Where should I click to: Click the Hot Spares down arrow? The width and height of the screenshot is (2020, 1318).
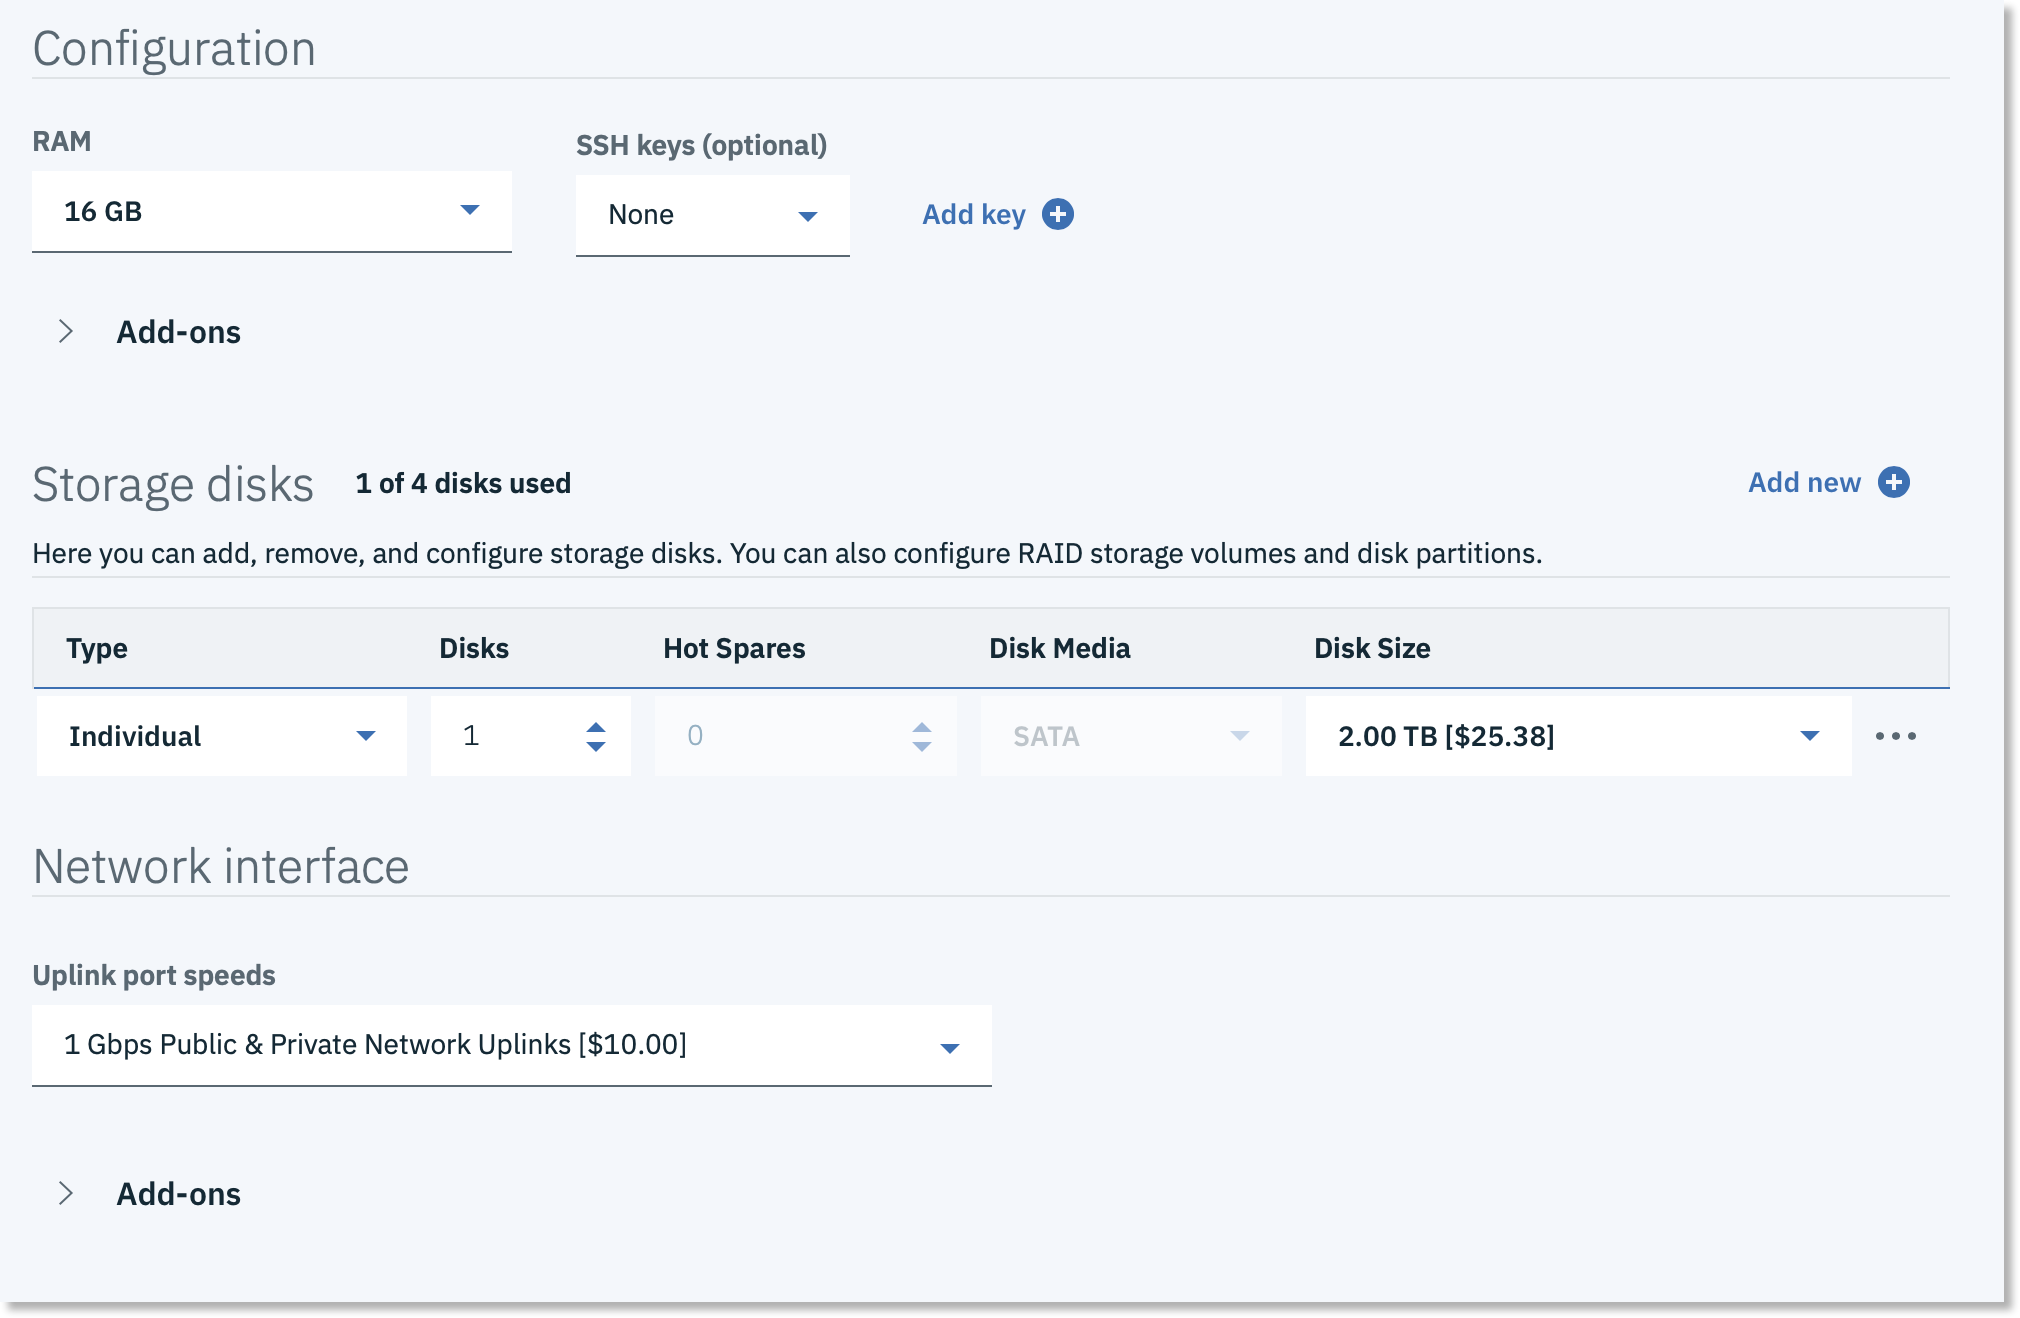(x=922, y=746)
